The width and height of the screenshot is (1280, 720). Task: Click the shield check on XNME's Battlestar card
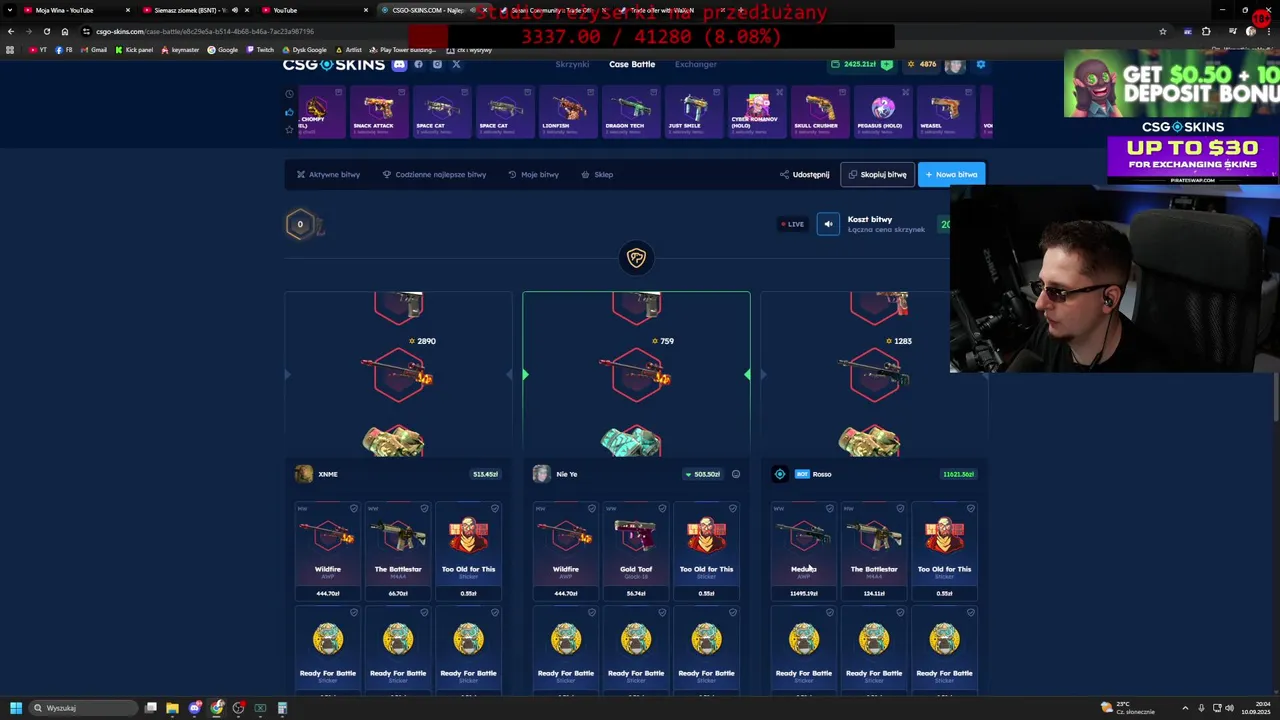click(424, 509)
